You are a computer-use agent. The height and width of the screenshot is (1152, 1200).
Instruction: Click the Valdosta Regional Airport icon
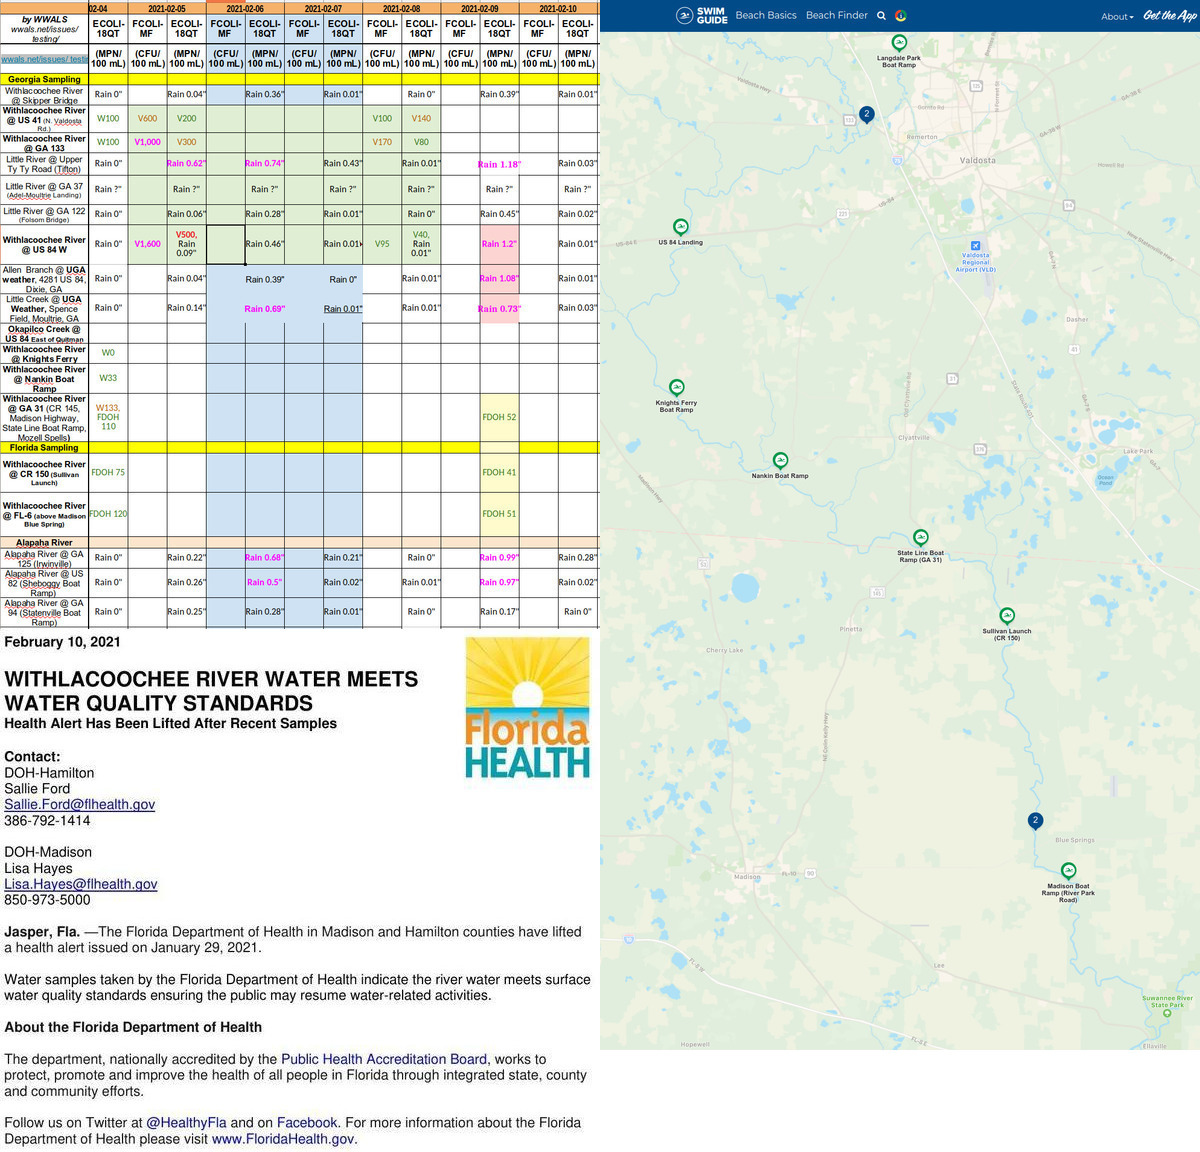[x=976, y=245]
